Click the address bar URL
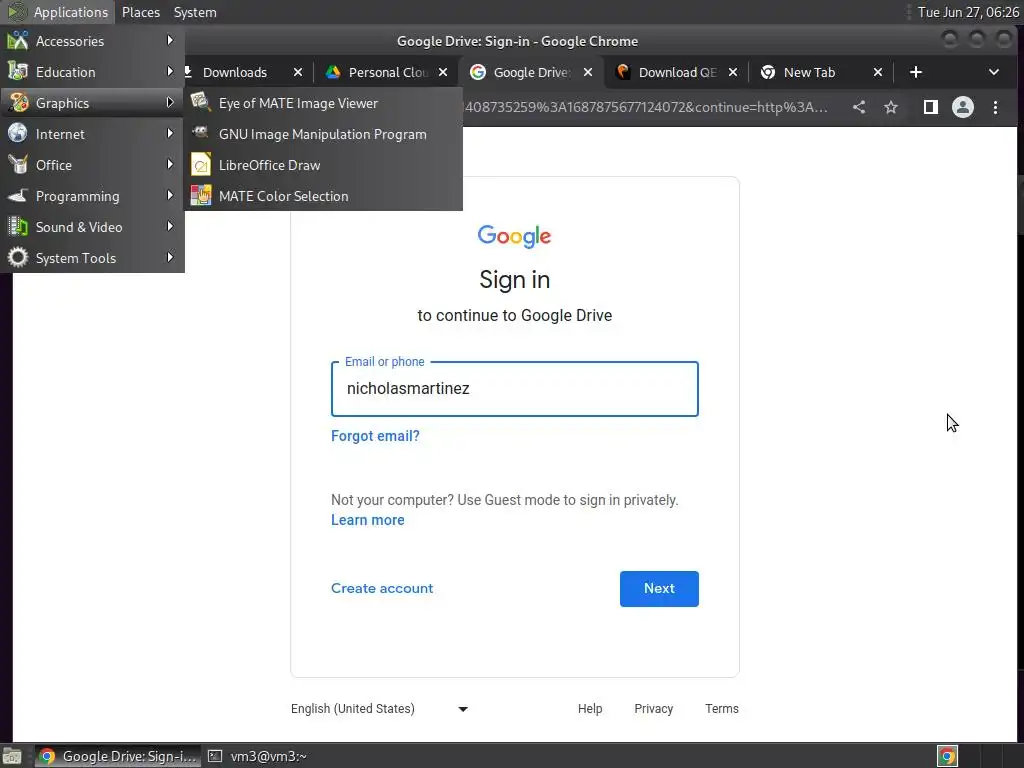1024x768 pixels. pyautogui.click(x=645, y=107)
